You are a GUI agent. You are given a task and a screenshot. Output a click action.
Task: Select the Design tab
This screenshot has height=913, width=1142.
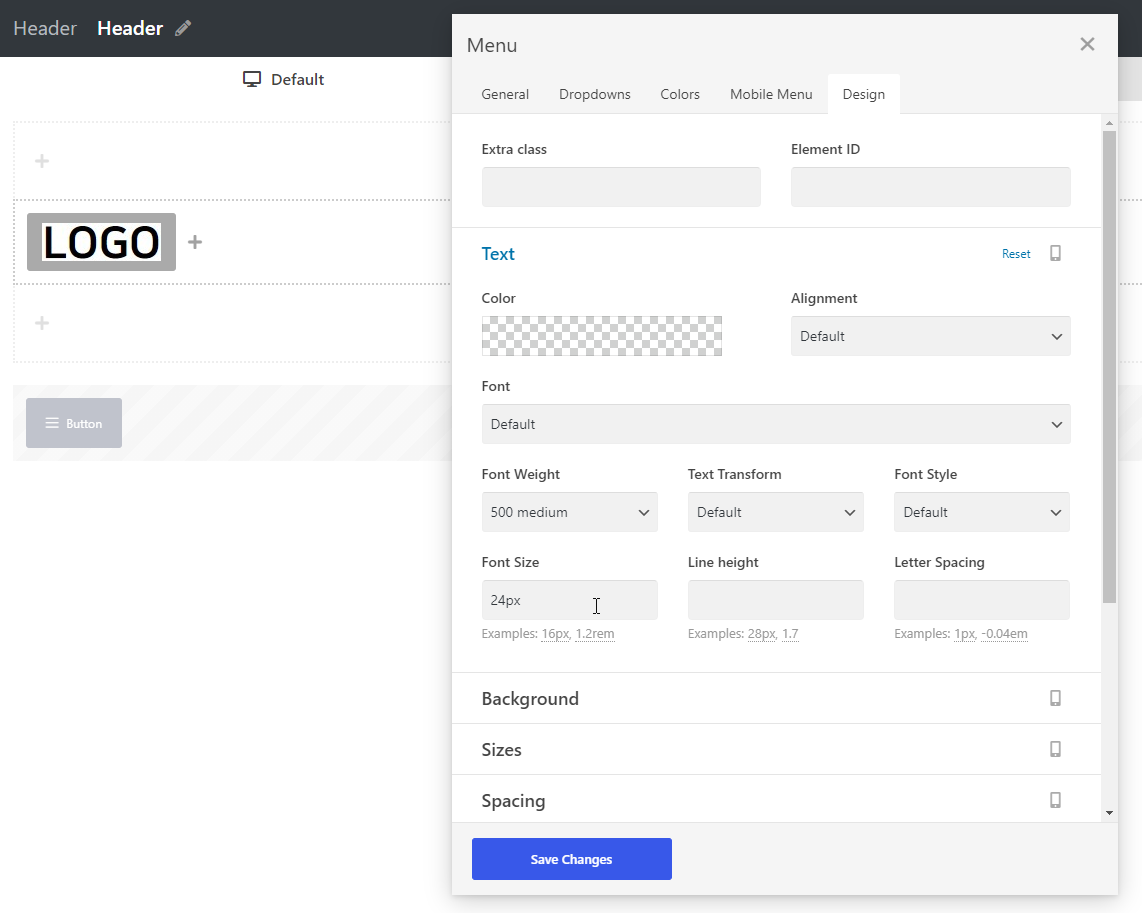864,94
